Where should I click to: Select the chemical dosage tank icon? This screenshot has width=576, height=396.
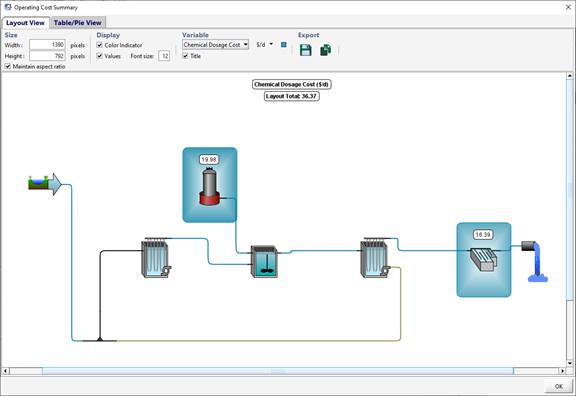tap(210, 186)
